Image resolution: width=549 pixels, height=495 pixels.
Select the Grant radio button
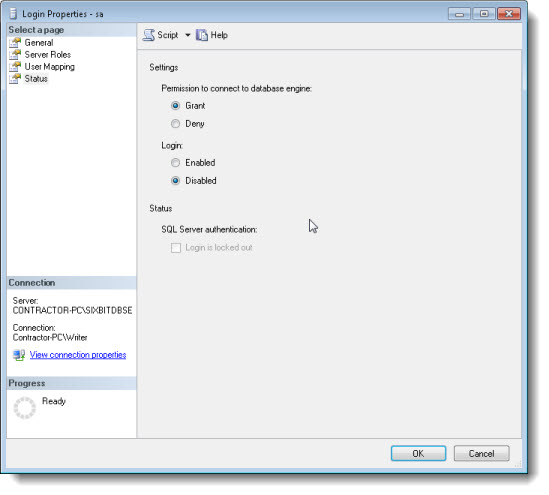(x=175, y=105)
